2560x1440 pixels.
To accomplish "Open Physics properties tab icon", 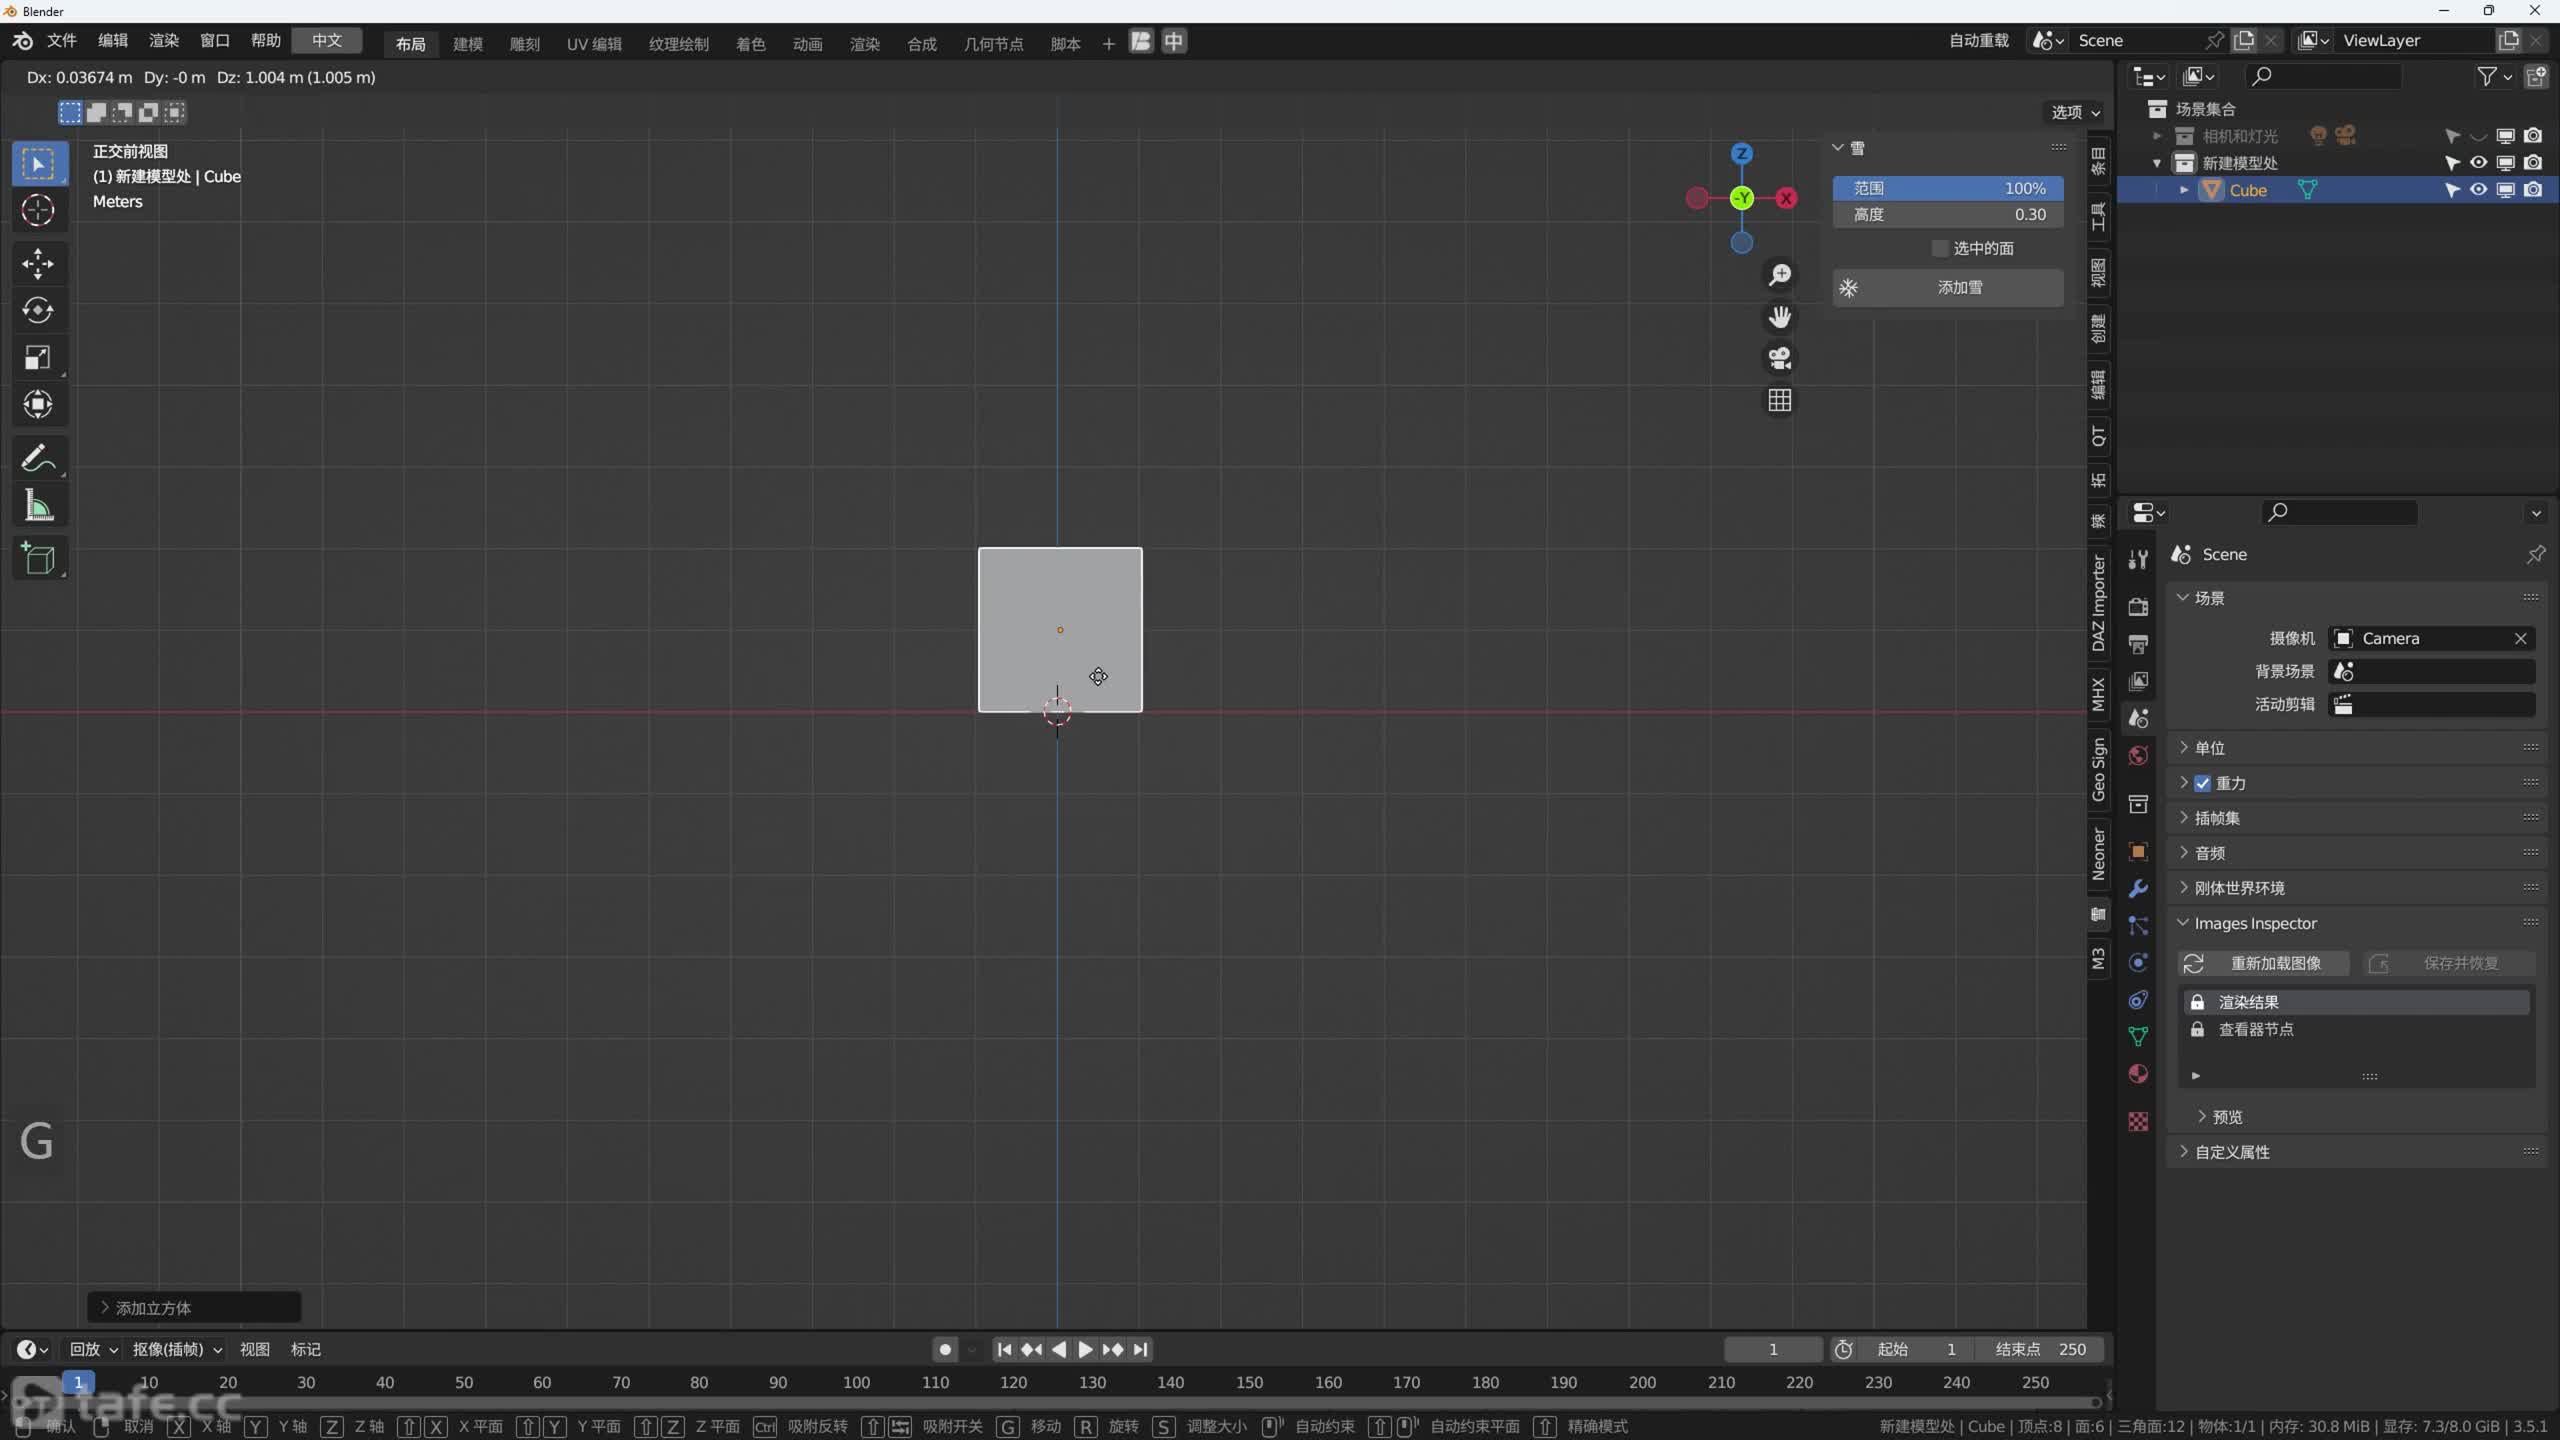I will coord(2138,963).
